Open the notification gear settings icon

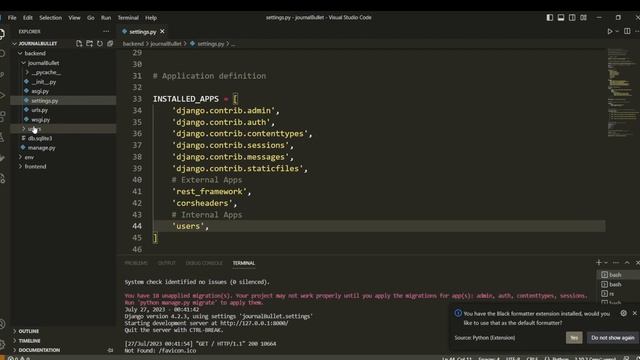[624, 313]
